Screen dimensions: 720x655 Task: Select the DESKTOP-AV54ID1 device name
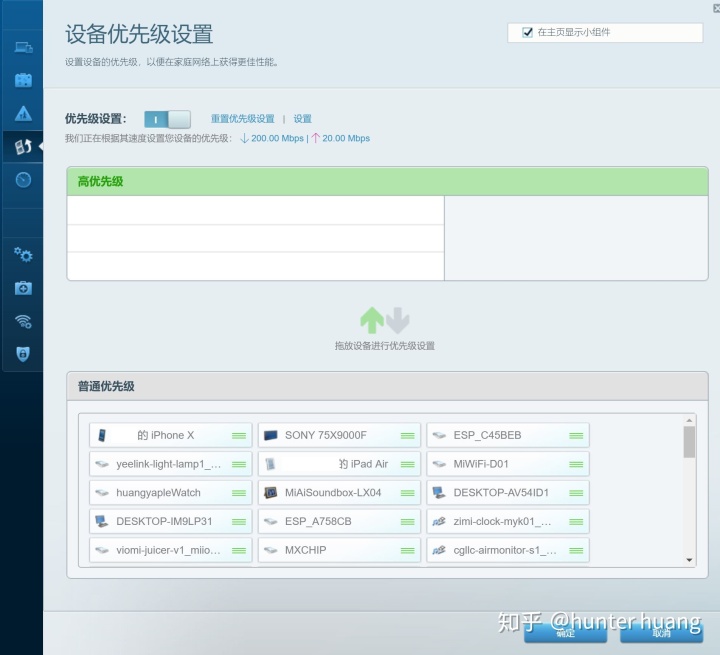tap(501, 492)
